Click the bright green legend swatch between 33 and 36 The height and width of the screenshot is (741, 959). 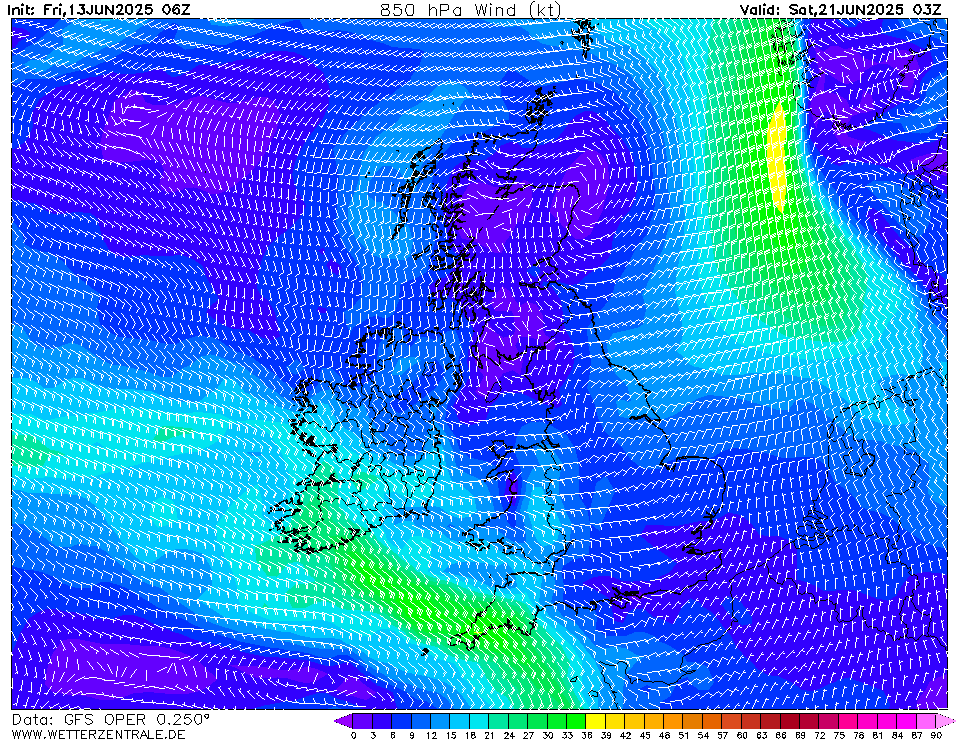(x=577, y=721)
